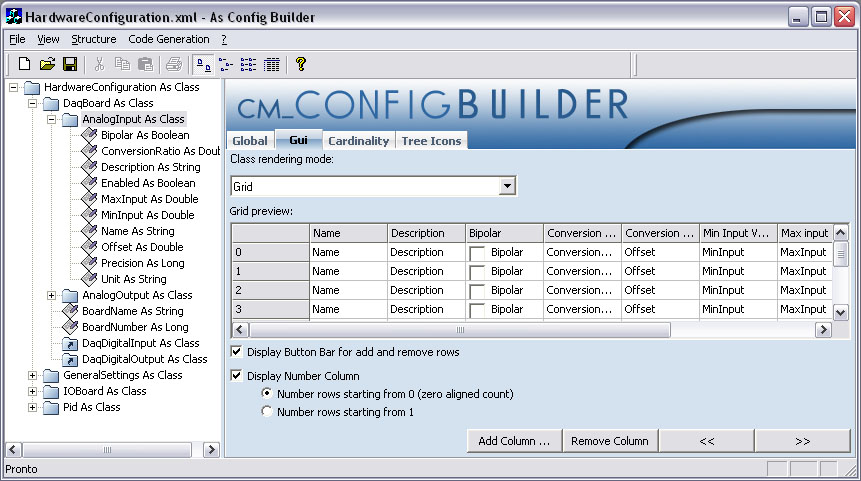This screenshot has height=481, width=861.
Task: Click the Add Column button
Action: (514, 441)
